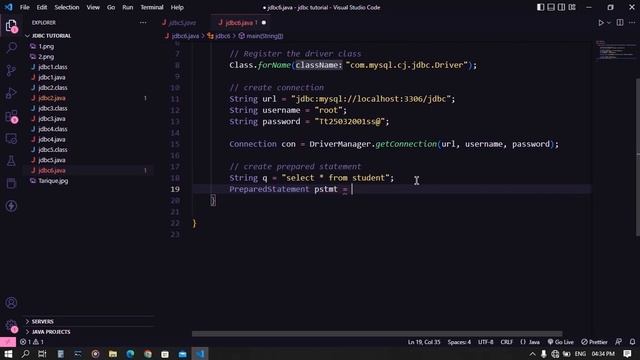Screen dimensions: 640x360
Task: Open jdbc1.class in the explorer
Action: coord(53,67)
